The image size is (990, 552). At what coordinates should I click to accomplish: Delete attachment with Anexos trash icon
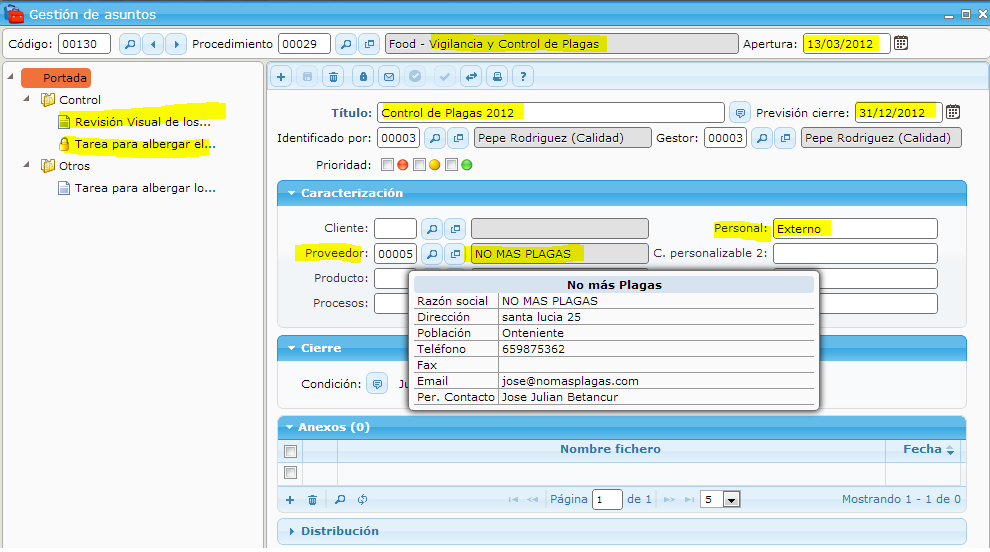point(312,500)
